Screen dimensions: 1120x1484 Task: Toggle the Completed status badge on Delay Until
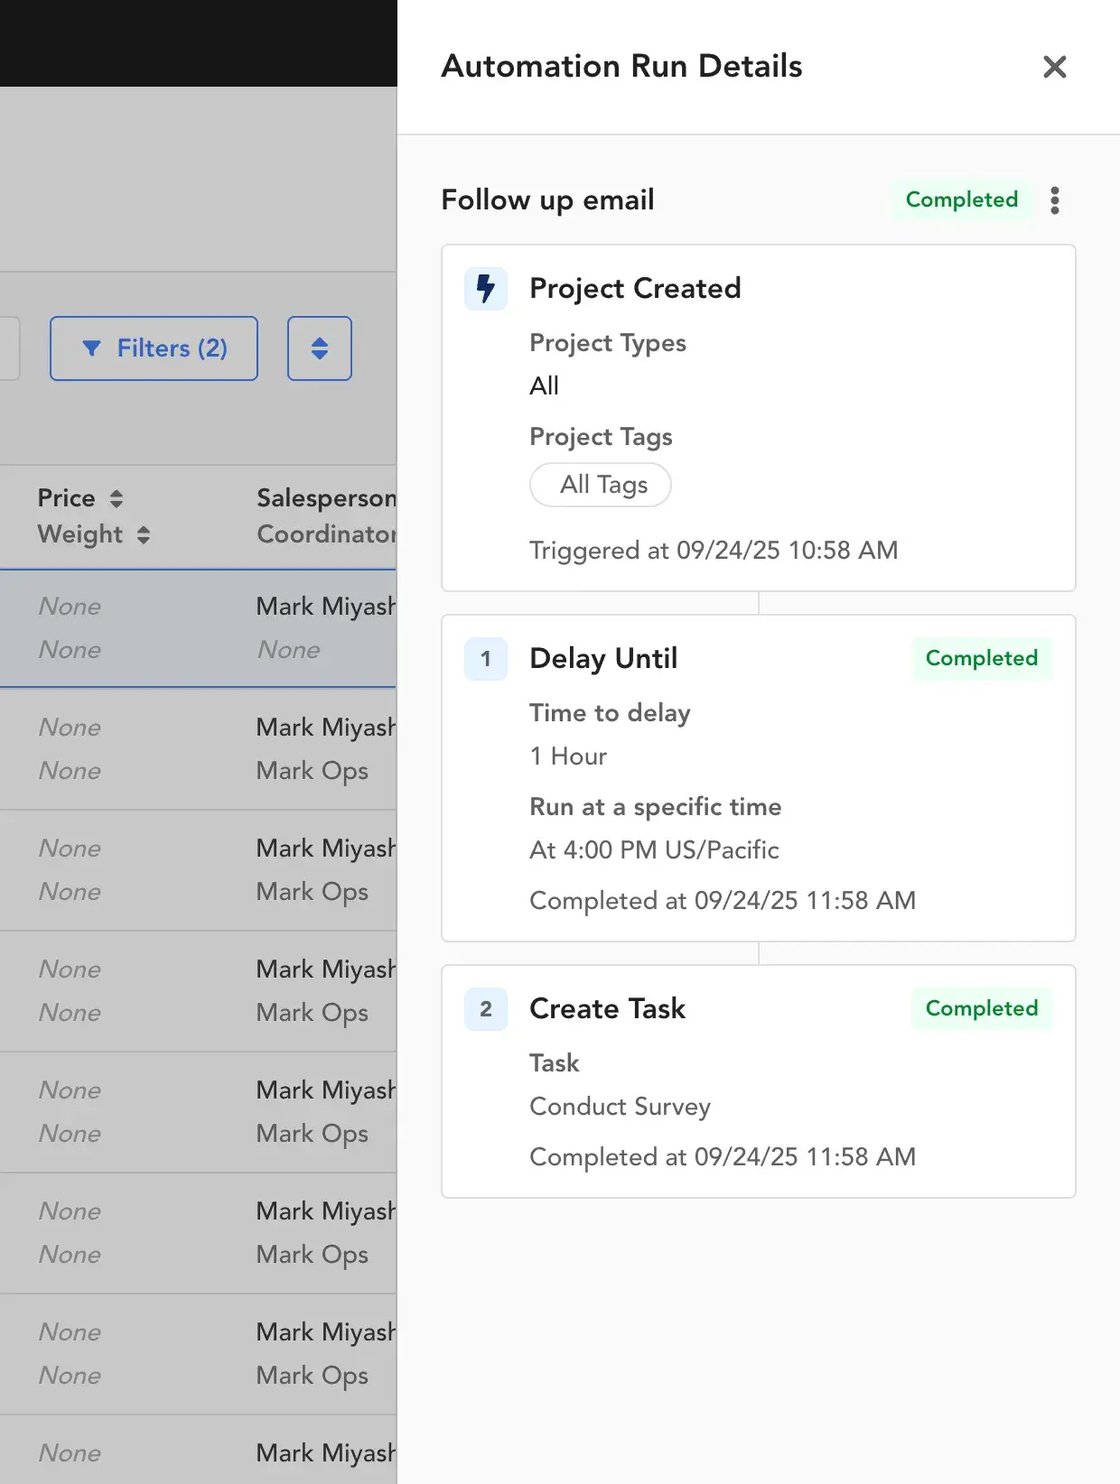pyautogui.click(x=981, y=659)
